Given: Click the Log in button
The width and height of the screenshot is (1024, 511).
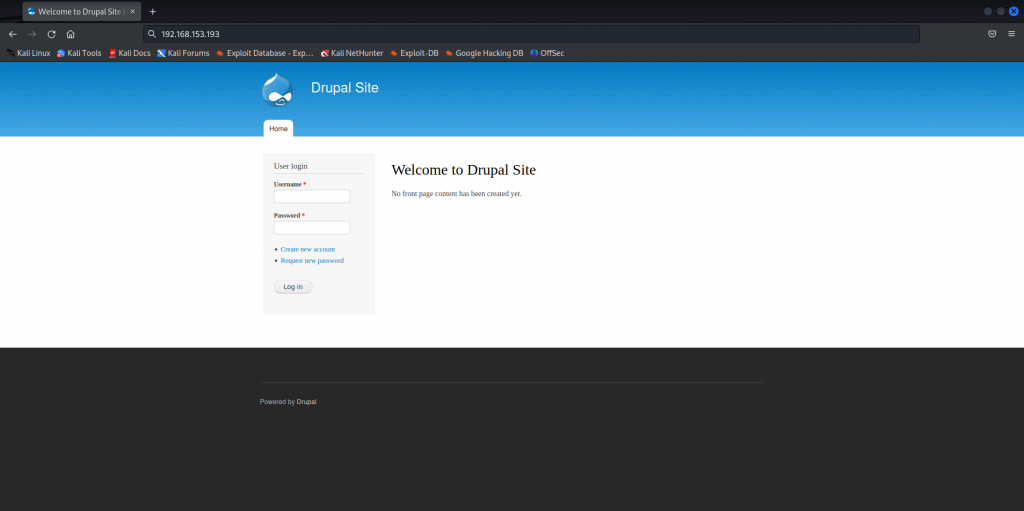Looking at the screenshot, I should pos(293,287).
